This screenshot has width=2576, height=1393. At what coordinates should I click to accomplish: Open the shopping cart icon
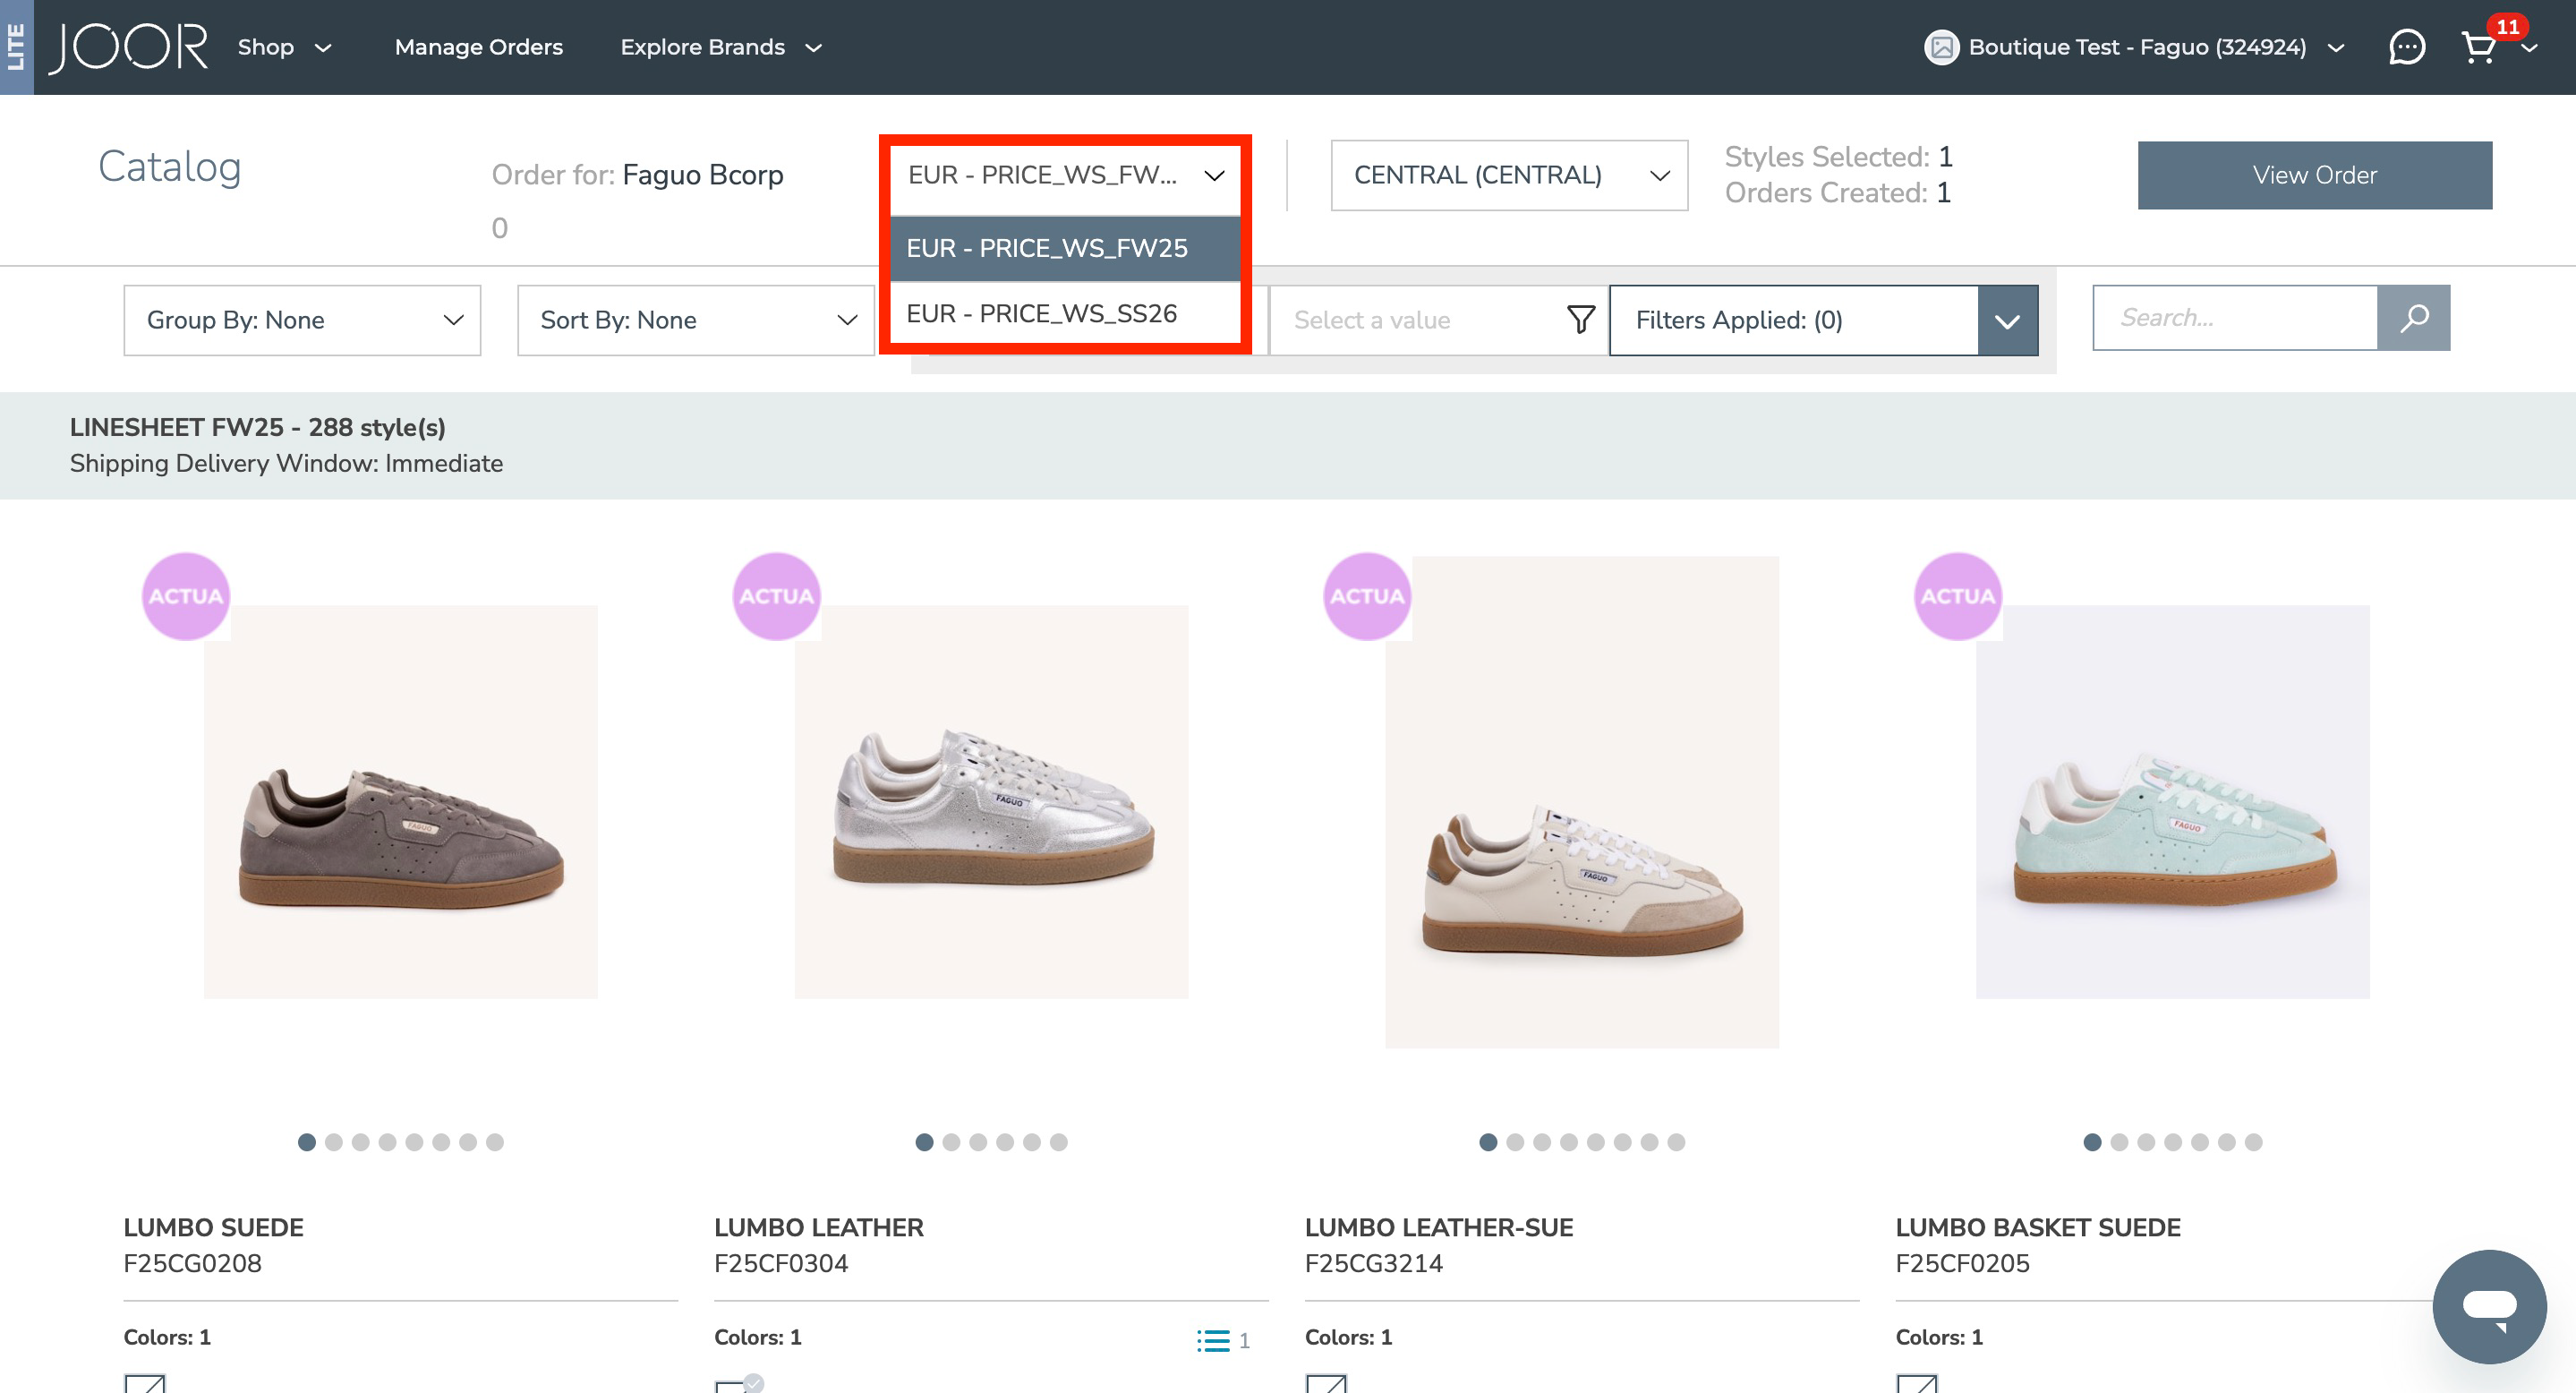(2478, 48)
